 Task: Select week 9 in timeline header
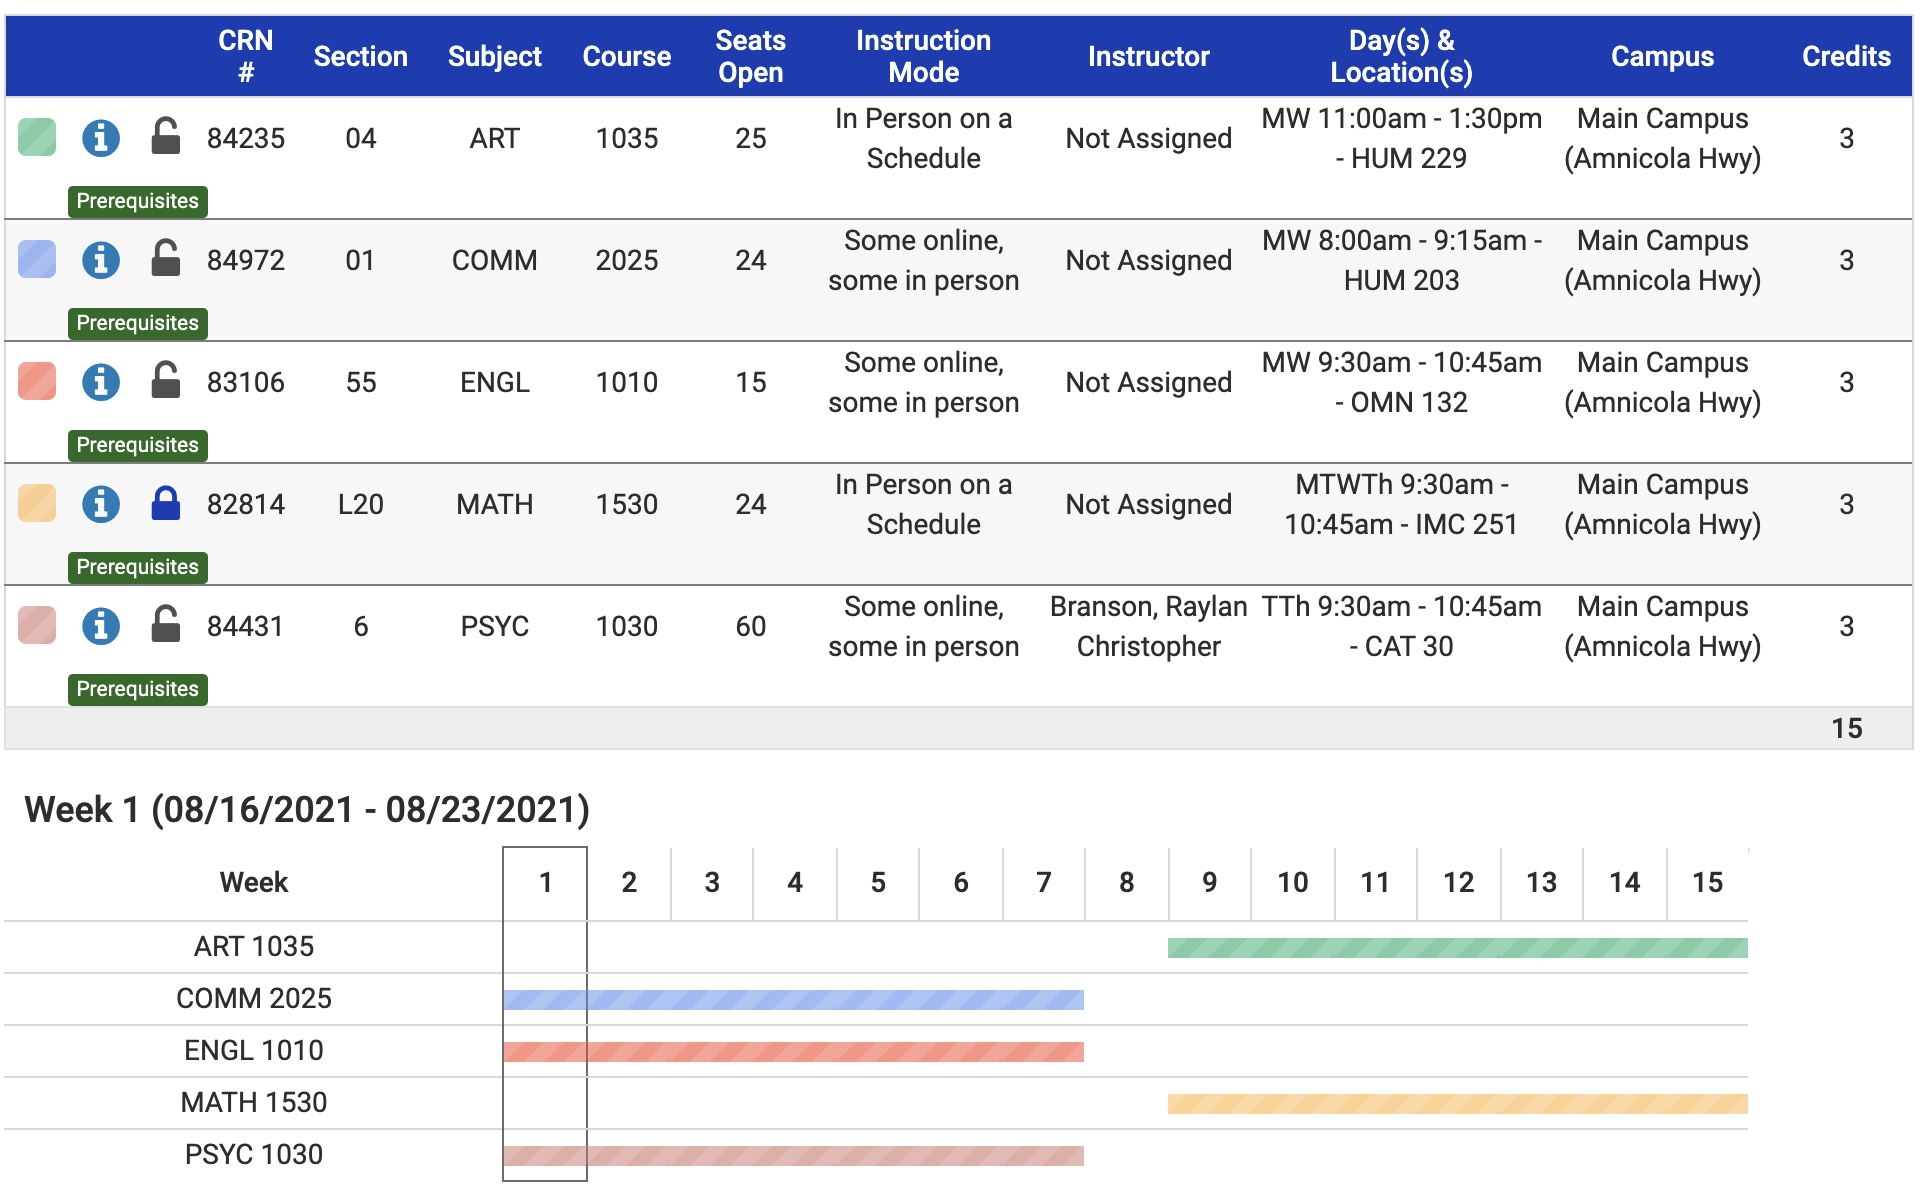pyautogui.click(x=1209, y=882)
